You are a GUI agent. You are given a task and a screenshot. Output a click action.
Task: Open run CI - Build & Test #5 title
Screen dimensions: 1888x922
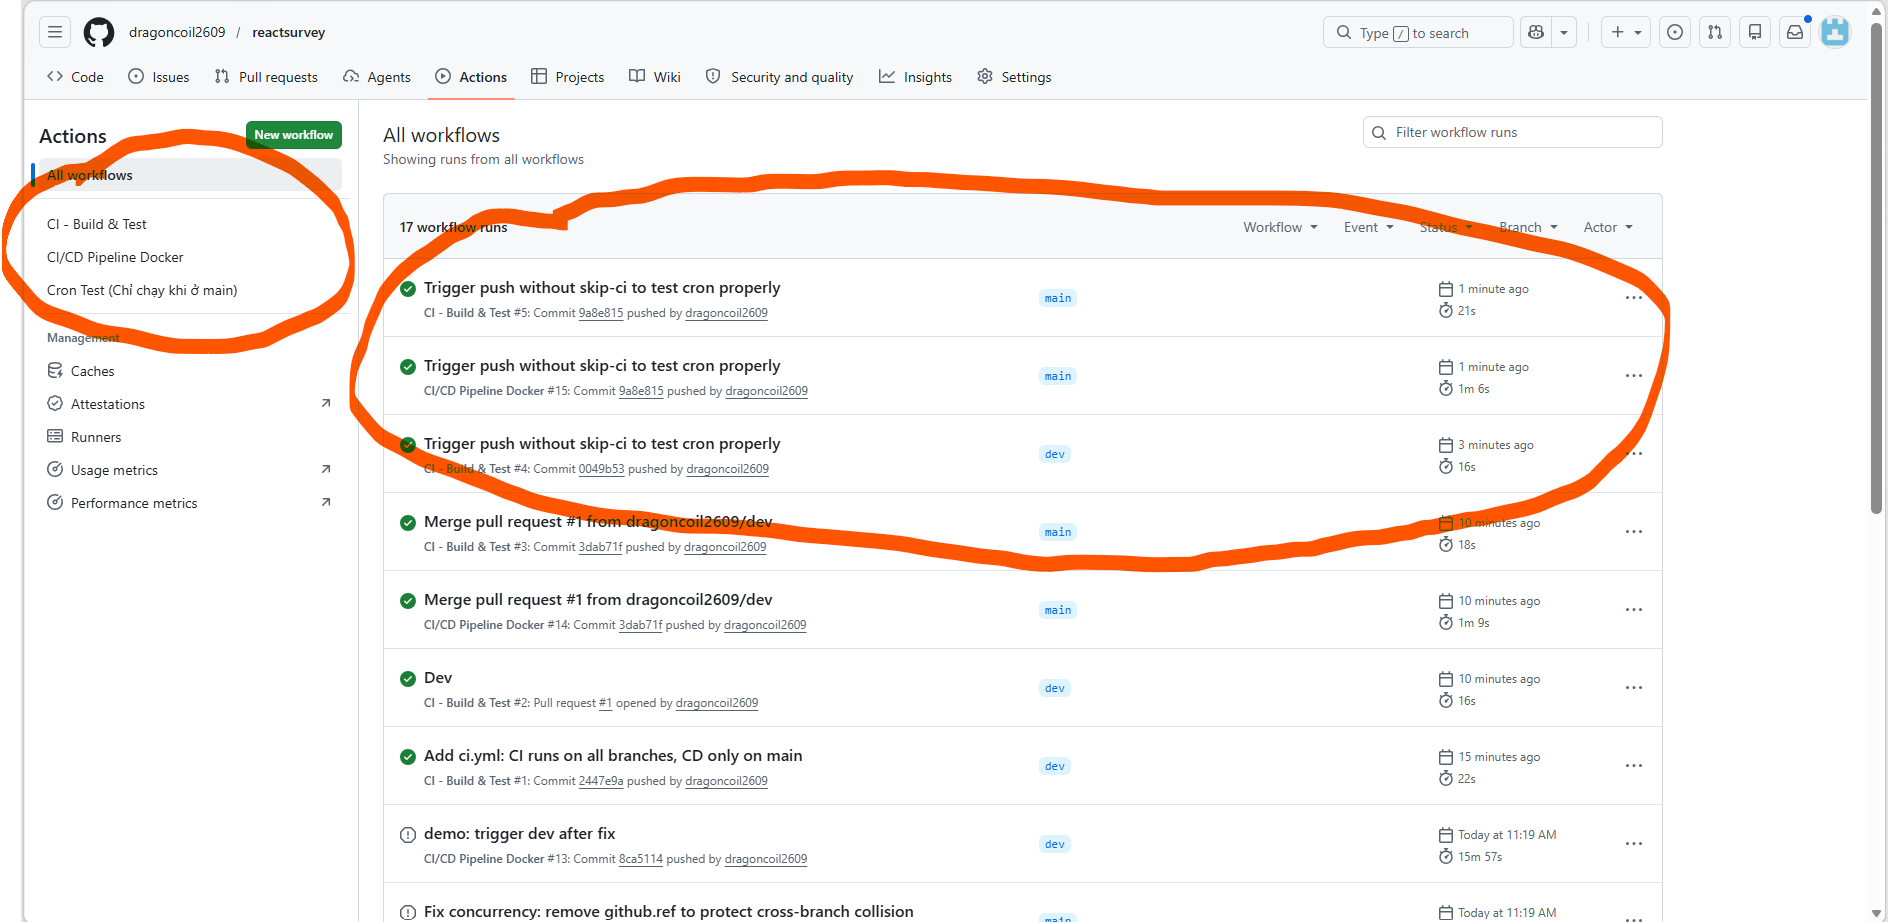tap(602, 288)
